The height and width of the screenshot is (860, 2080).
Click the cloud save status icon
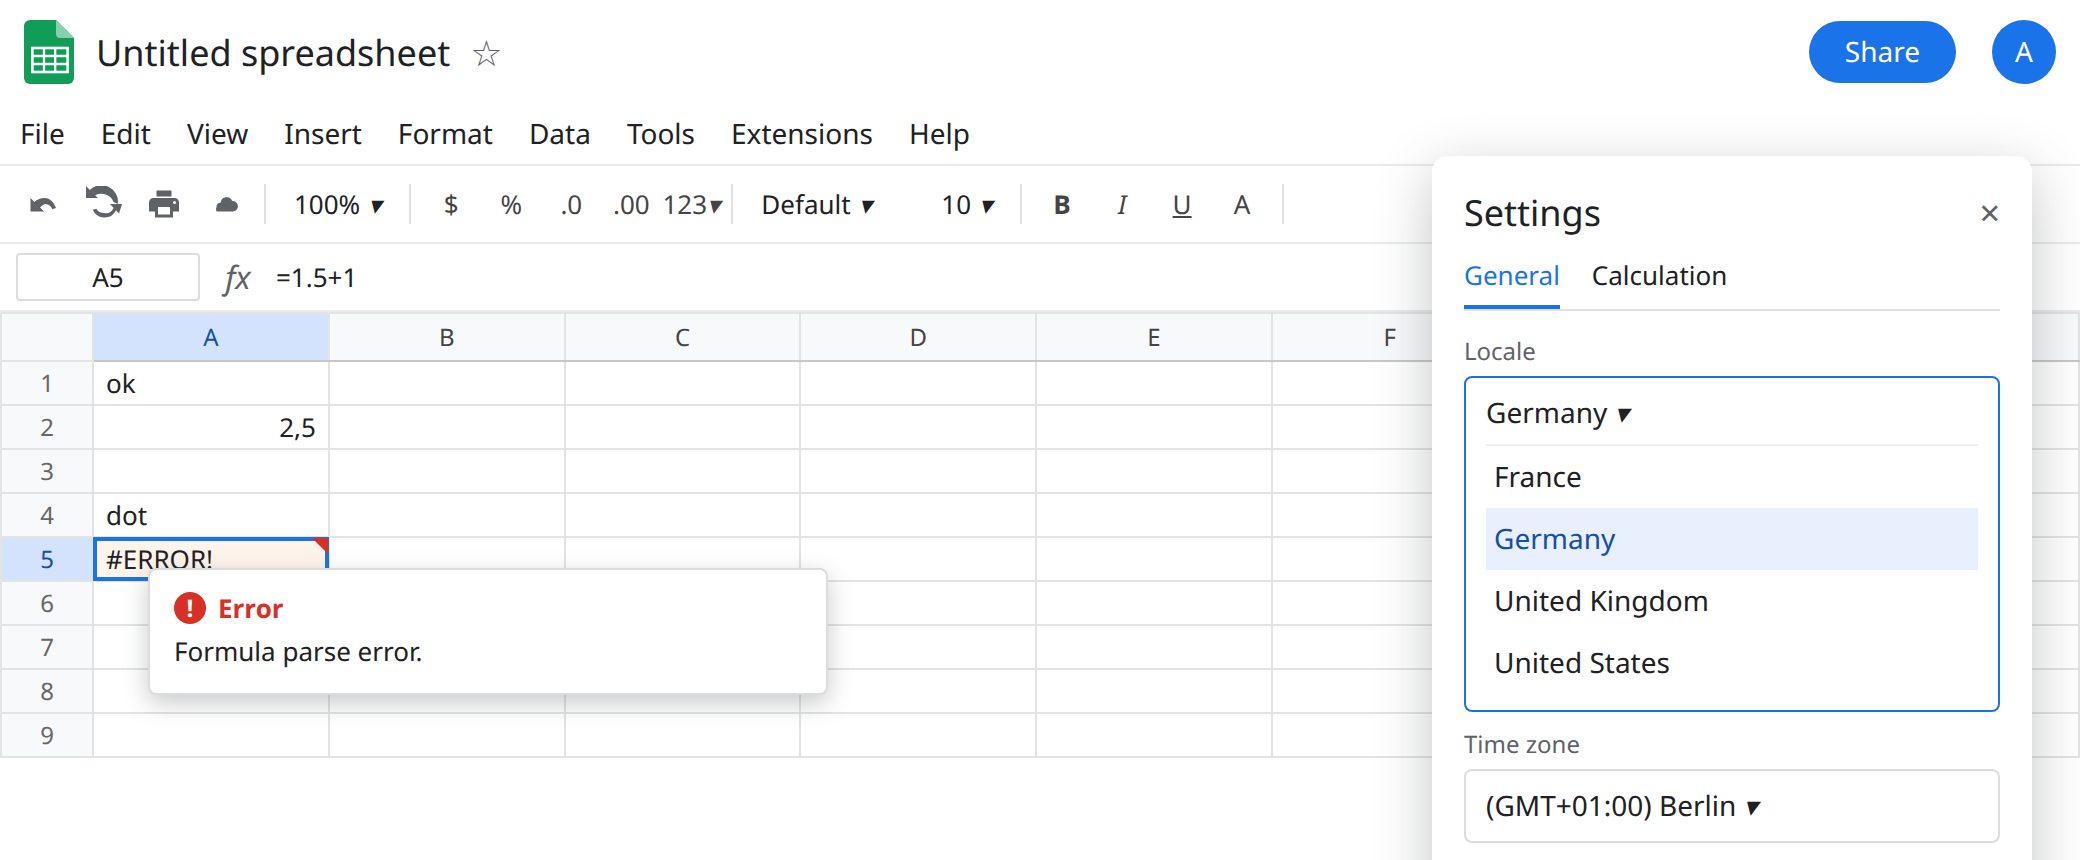227,205
